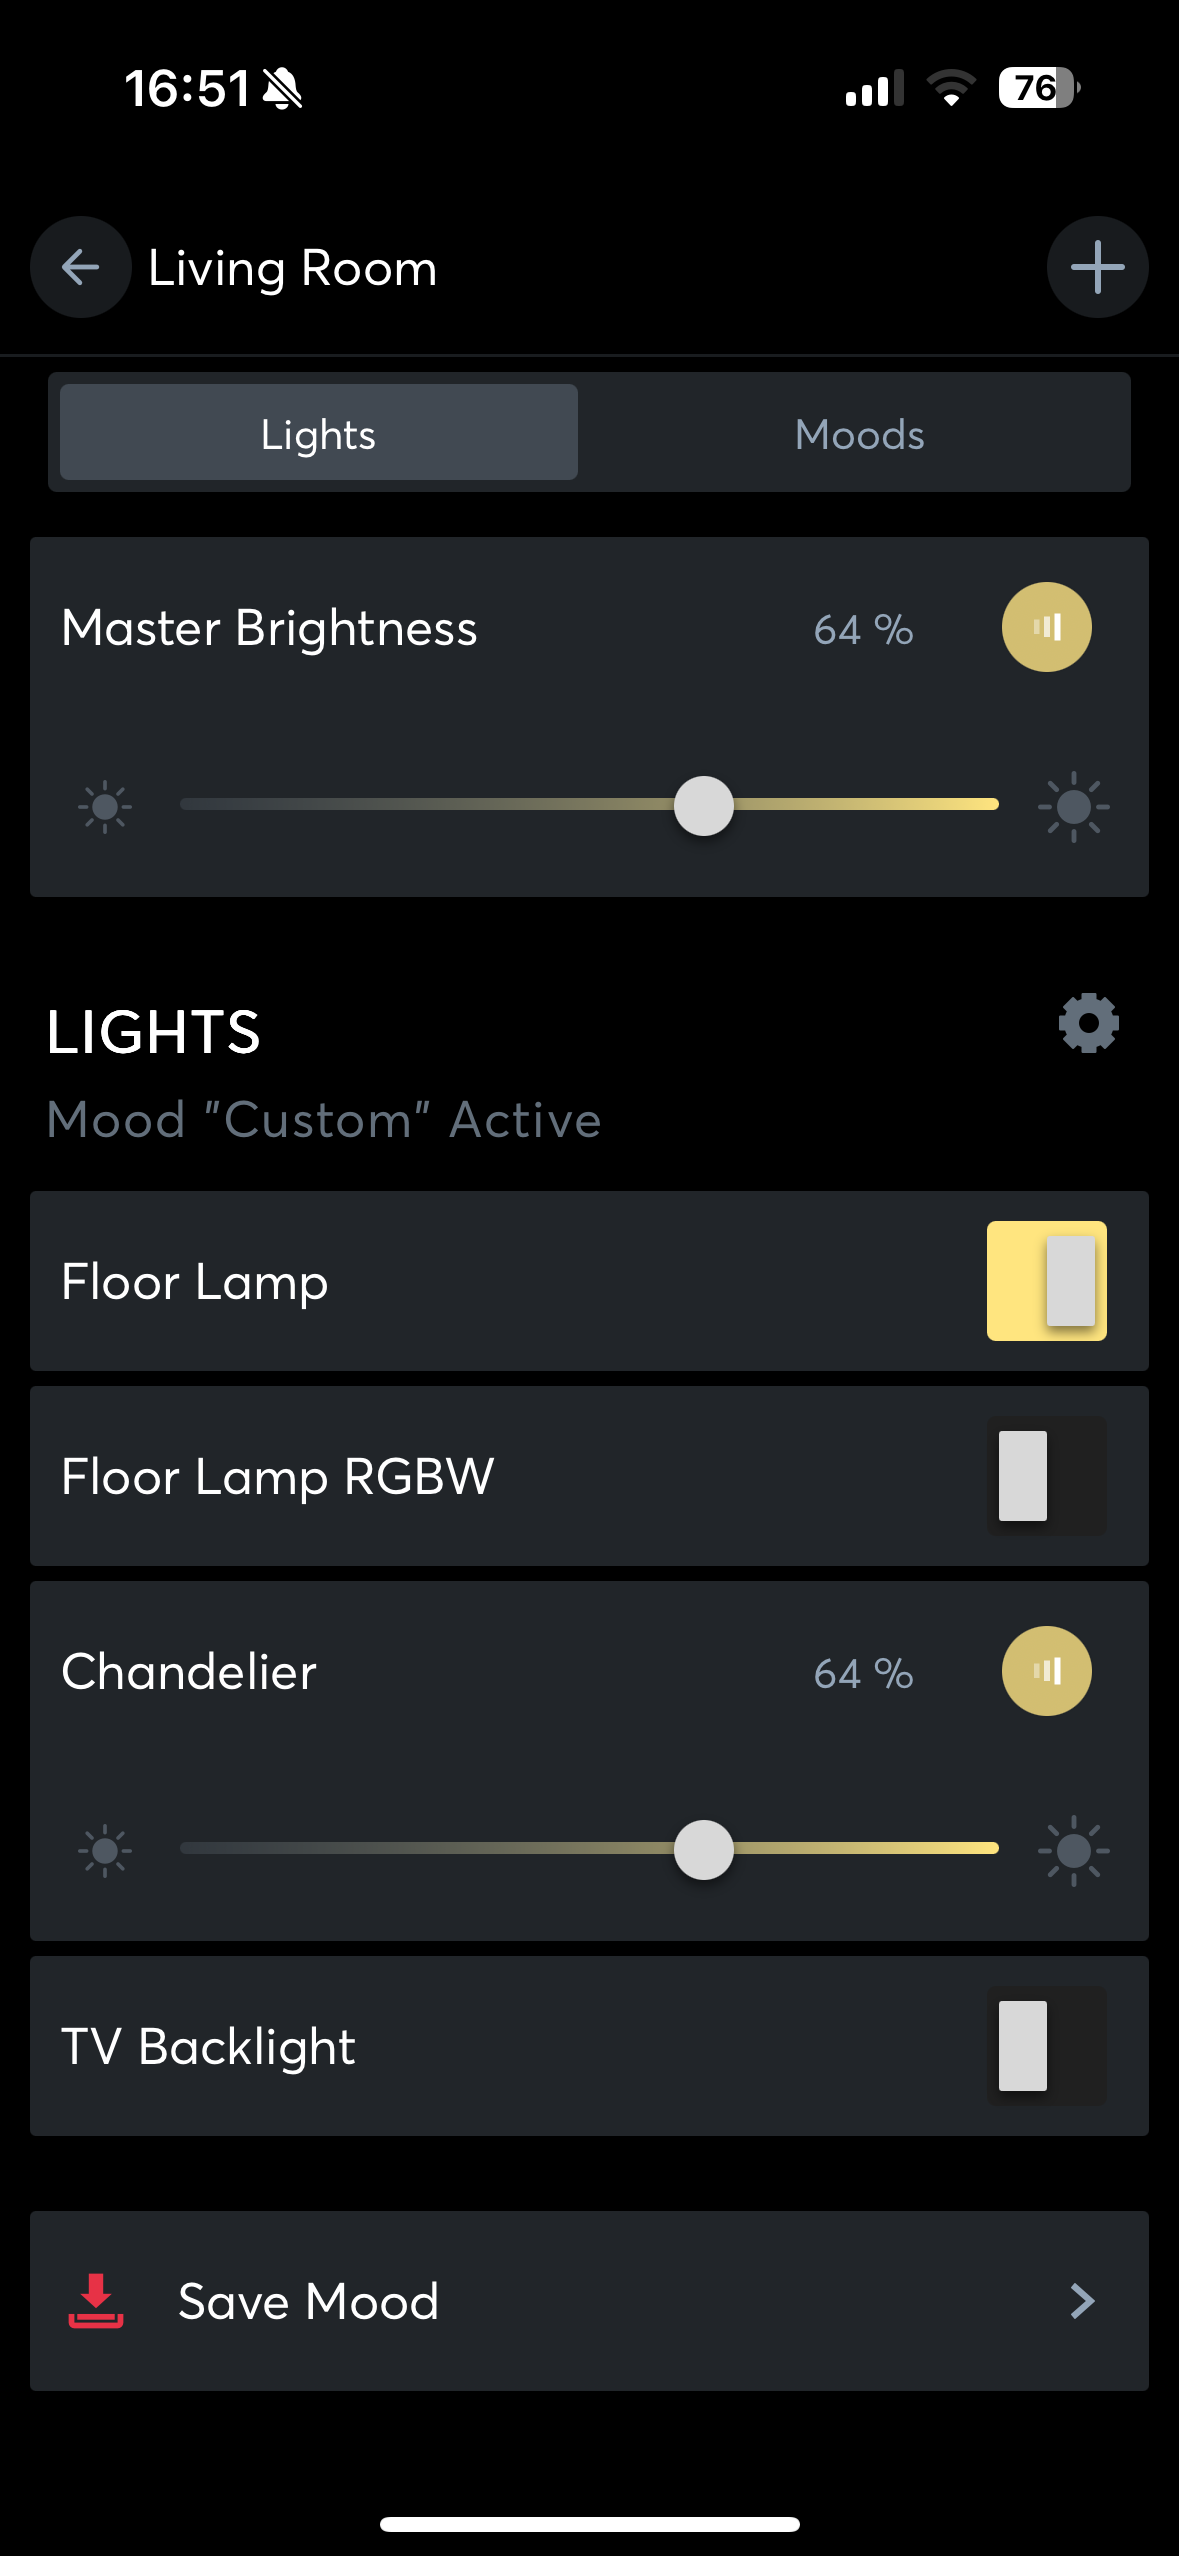Tap the Chandelier bright sun icon
Image resolution: width=1179 pixels, height=2556 pixels.
coord(1073,1850)
